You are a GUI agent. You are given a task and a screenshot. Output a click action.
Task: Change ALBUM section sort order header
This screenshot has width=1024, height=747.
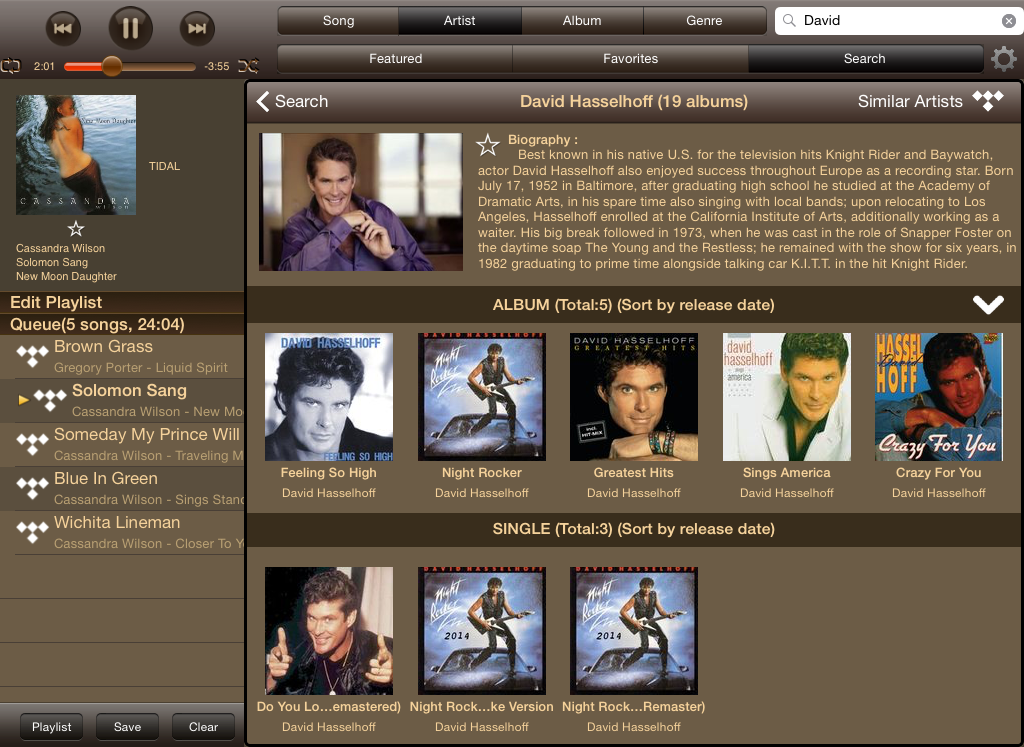coord(633,305)
